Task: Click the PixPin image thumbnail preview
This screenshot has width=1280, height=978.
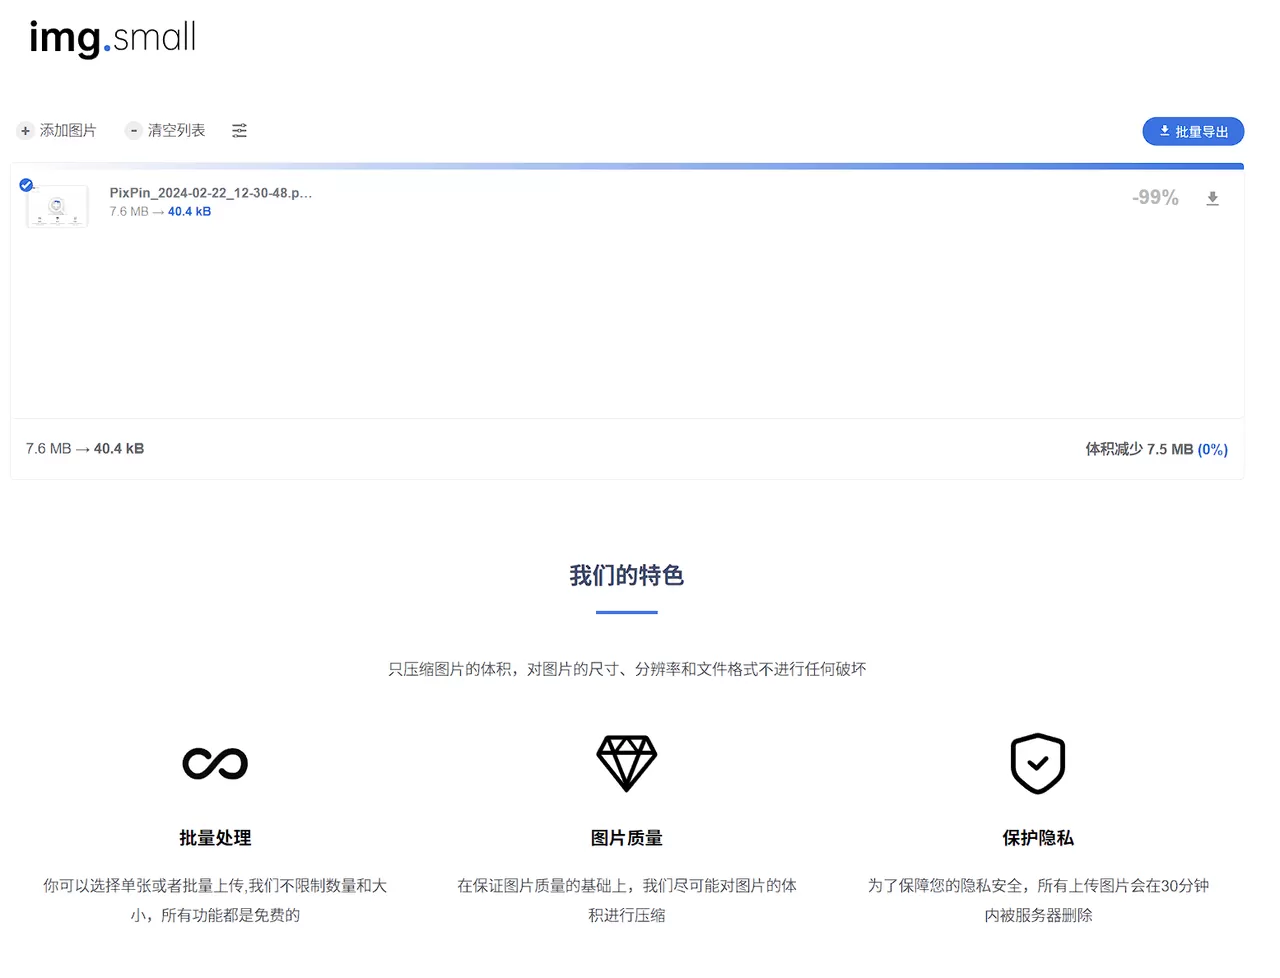Action: pos(57,206)
